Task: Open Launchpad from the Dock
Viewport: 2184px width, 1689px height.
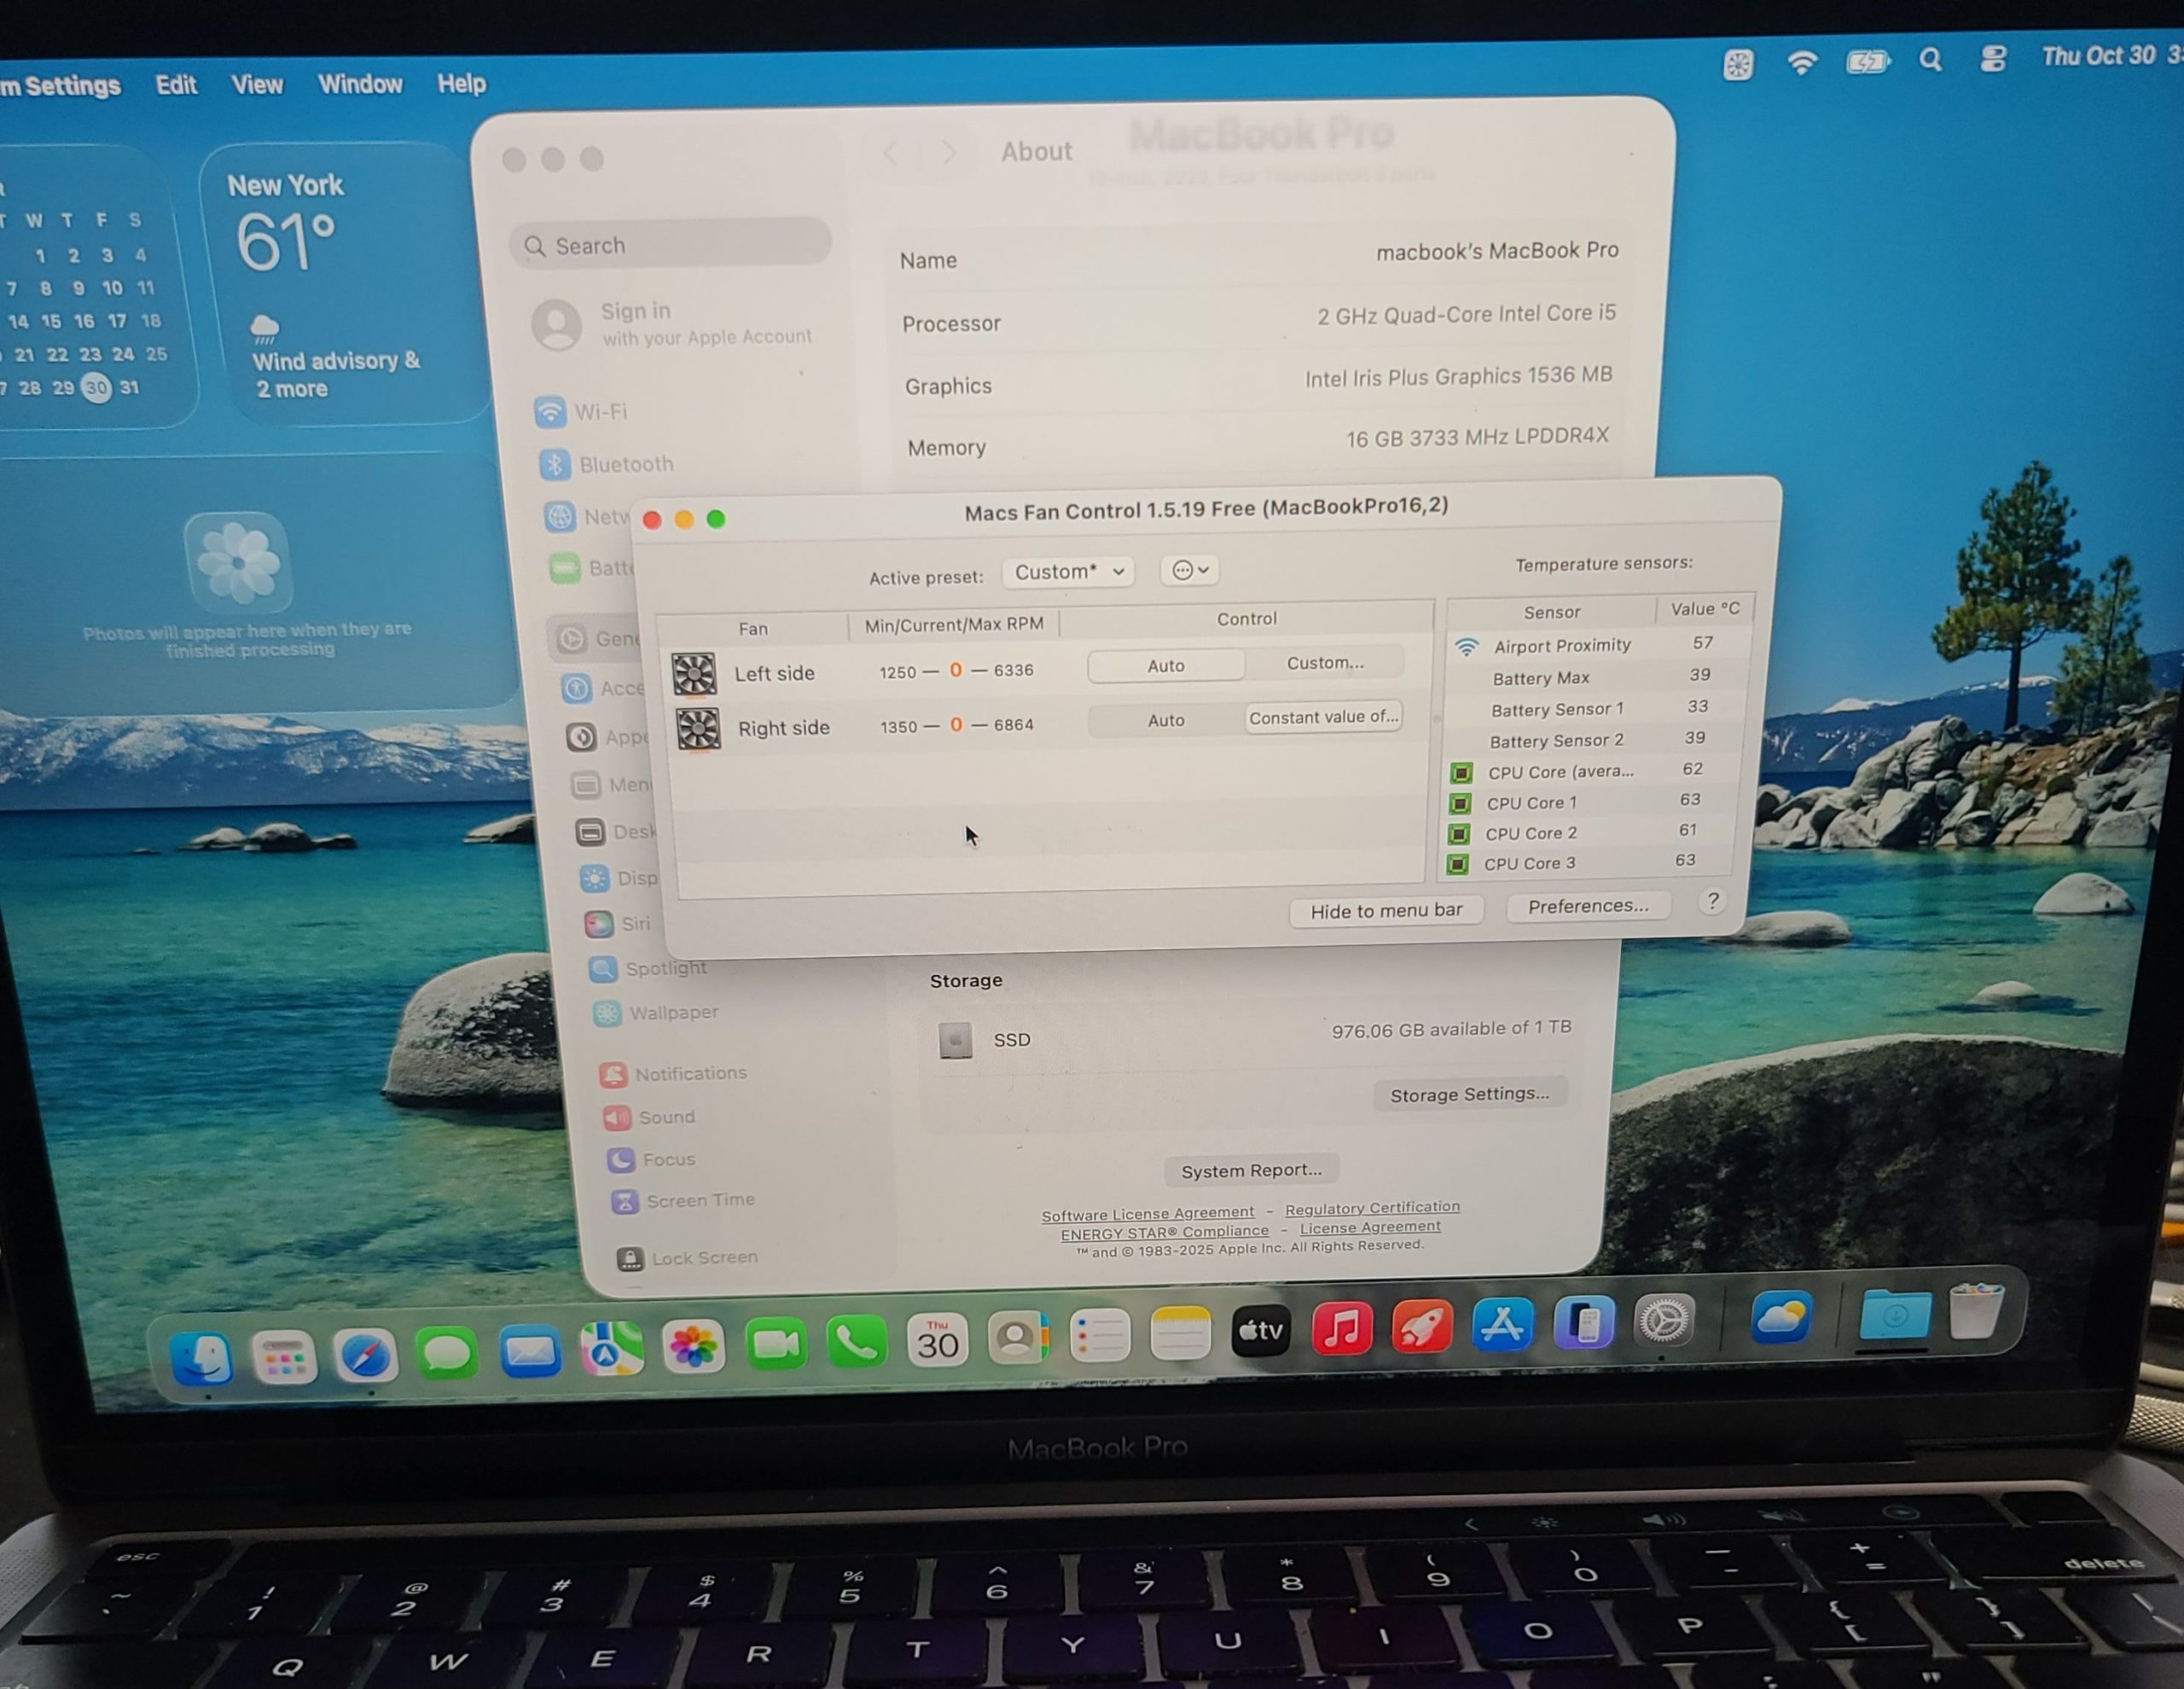Action: point(284,1357)
